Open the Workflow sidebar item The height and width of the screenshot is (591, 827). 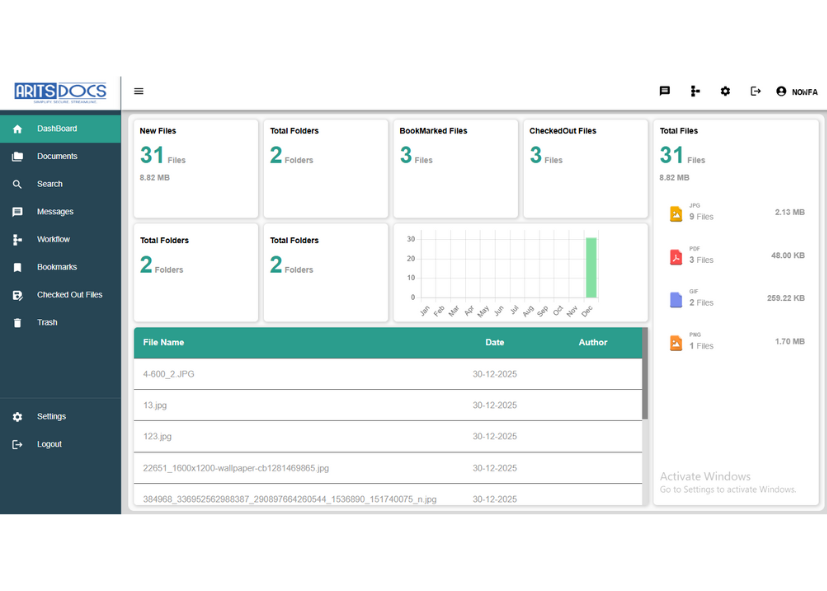53,240
